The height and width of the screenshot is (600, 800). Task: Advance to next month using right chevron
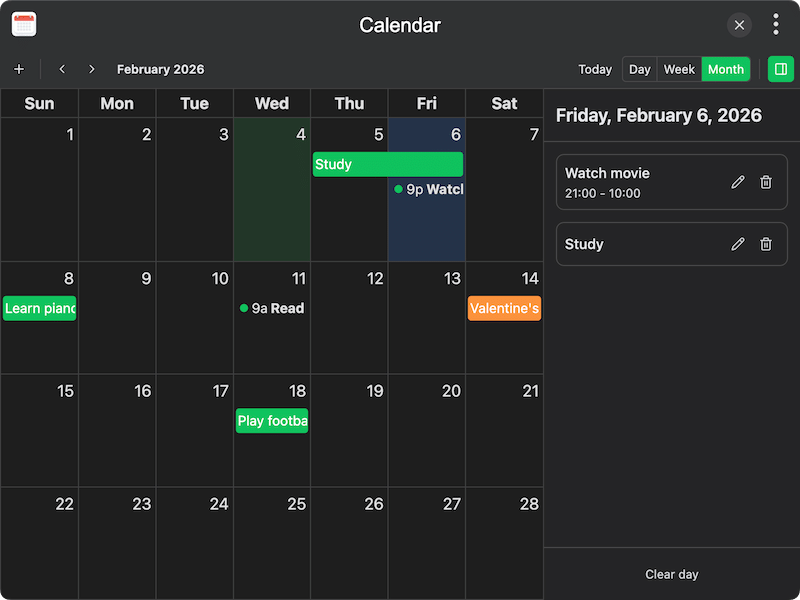pyautogui.click(x=92, y=69)
